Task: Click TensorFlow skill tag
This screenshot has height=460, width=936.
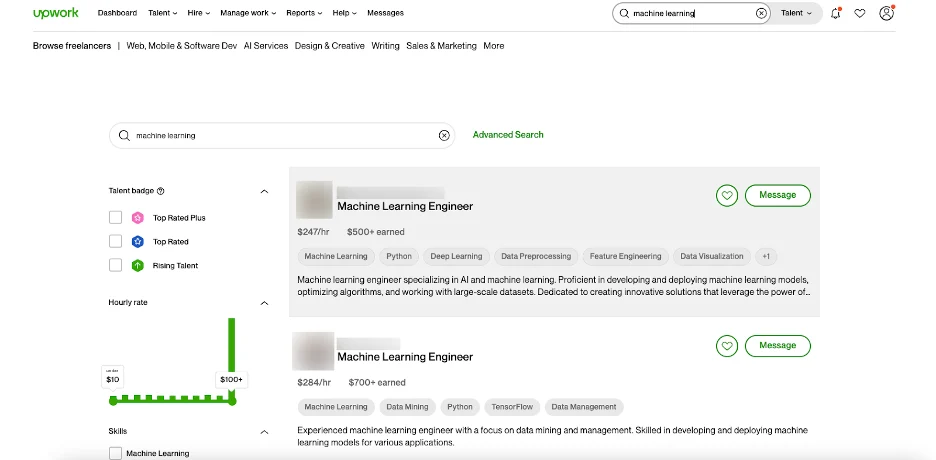Action: coord(512,407)
